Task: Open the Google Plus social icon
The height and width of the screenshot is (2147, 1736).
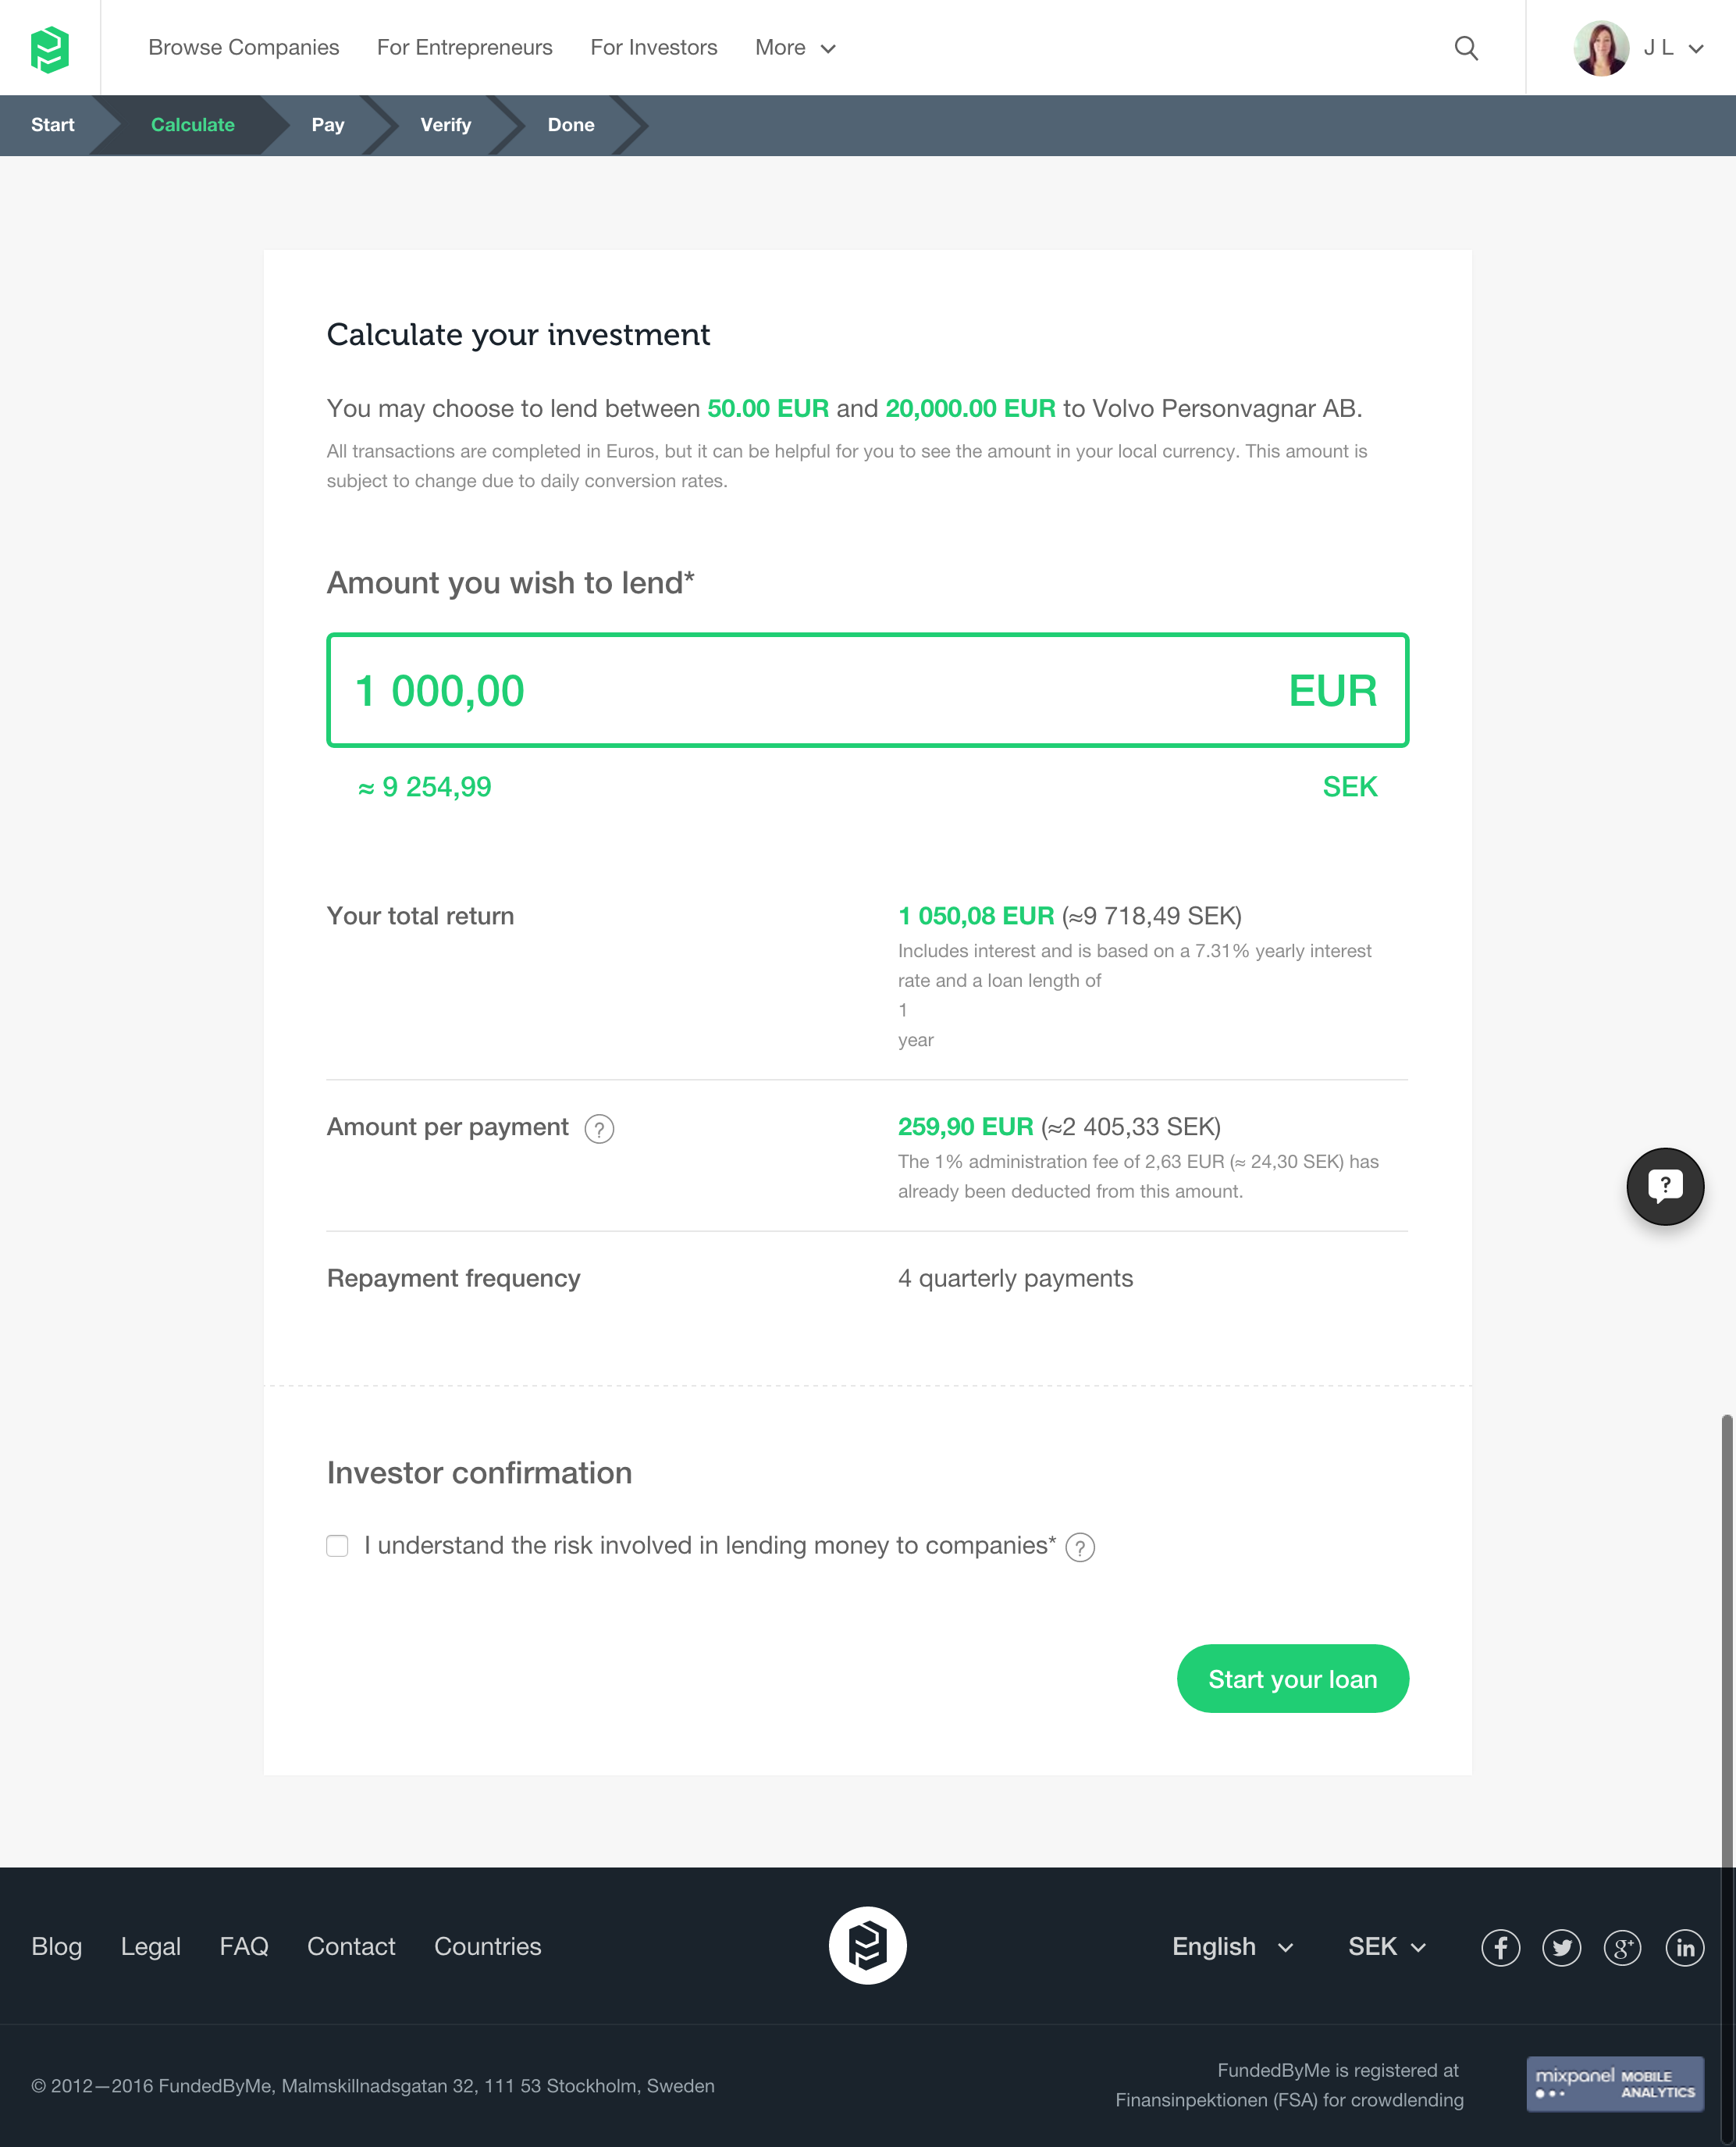Action: (x=1622, y=1947)
